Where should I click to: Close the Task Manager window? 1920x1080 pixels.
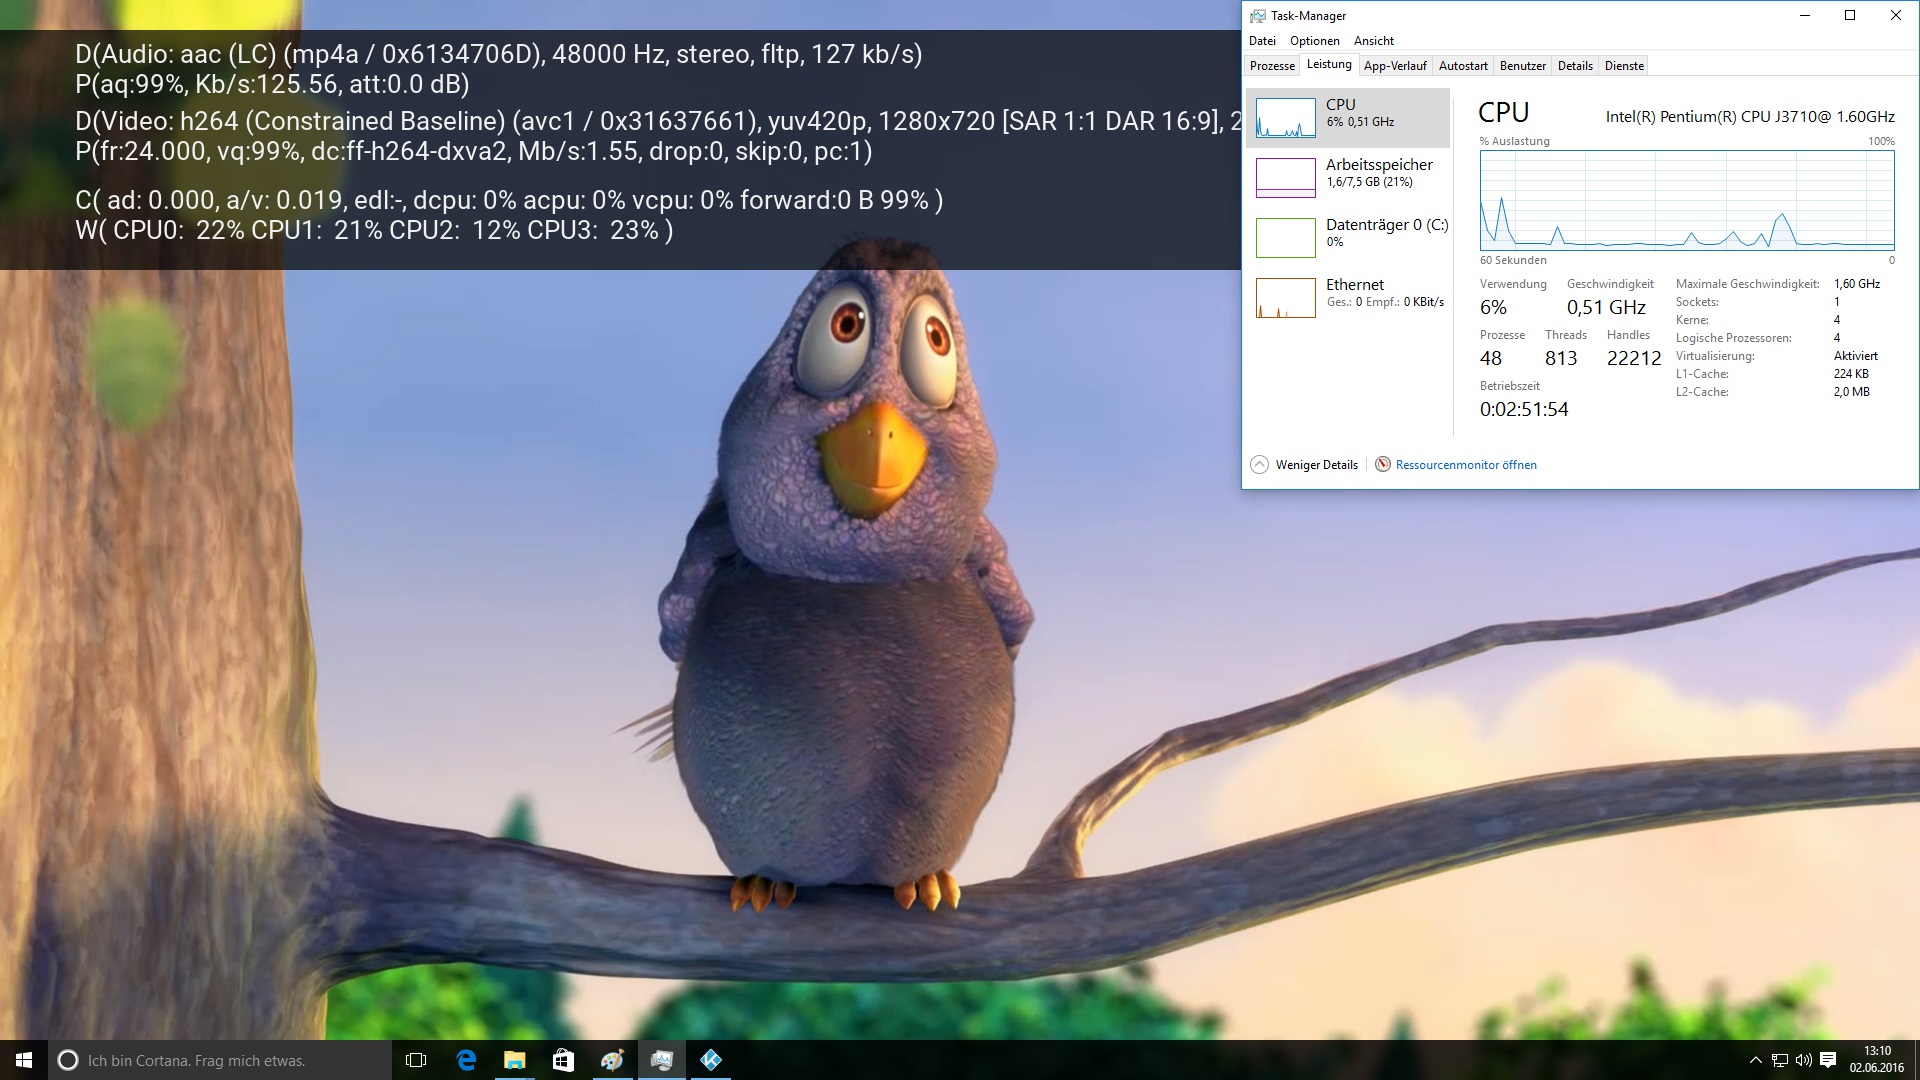pyautogui.click(x=1895, y=15)
